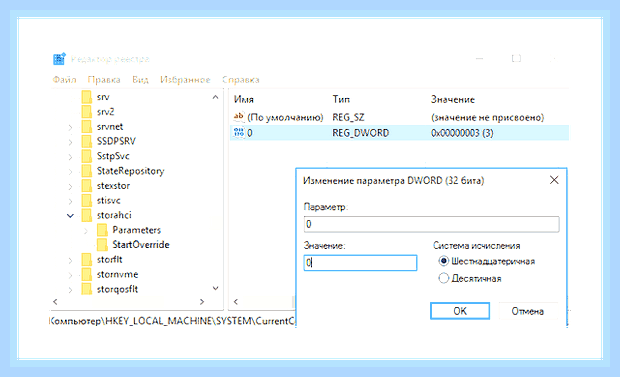The width and height of the screenshot is (620, 377).
Task: Click the Параметр name field
Action: click(431, 224)
